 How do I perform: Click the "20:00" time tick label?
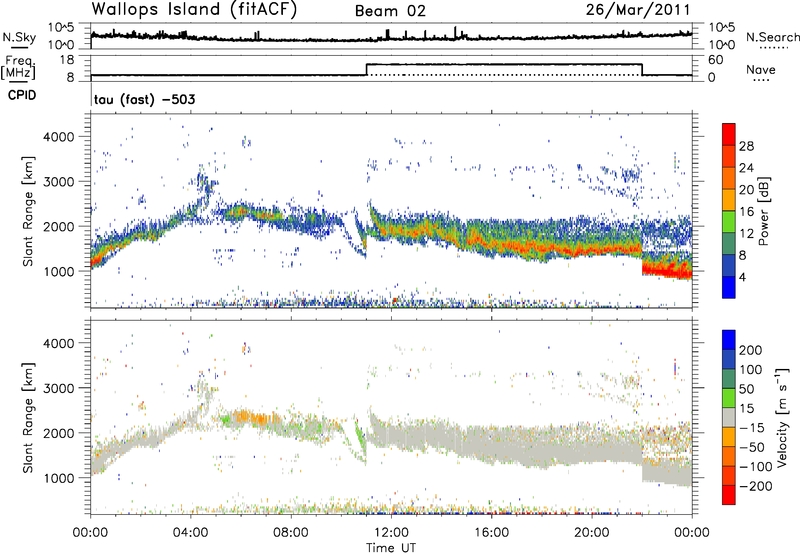[592, 533]
